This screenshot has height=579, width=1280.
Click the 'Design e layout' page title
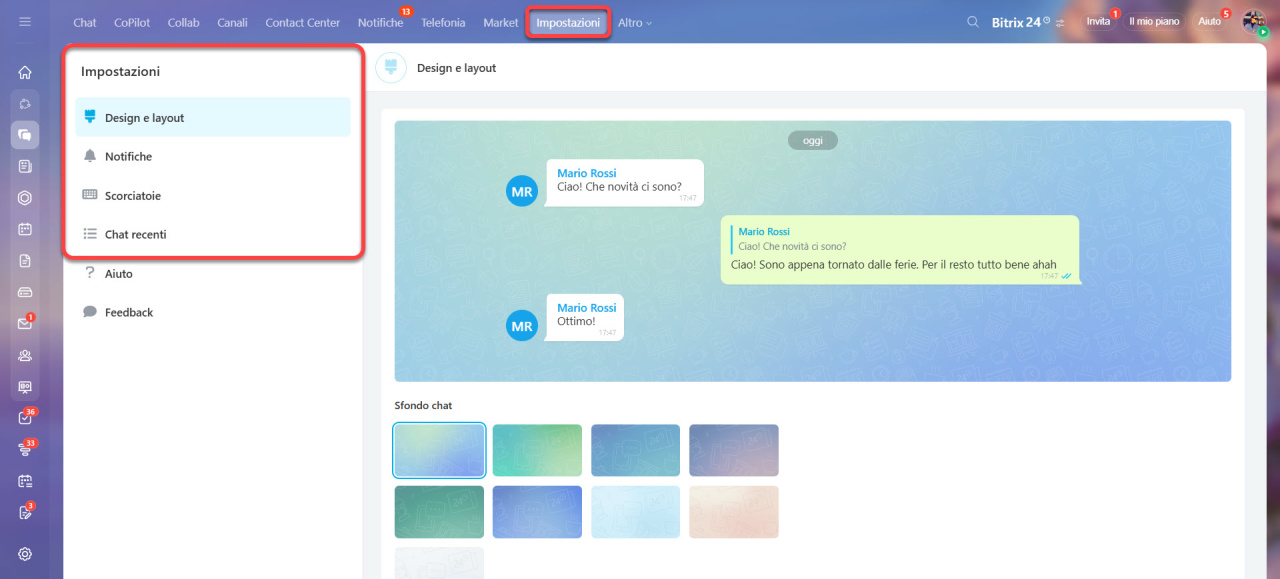456,68
